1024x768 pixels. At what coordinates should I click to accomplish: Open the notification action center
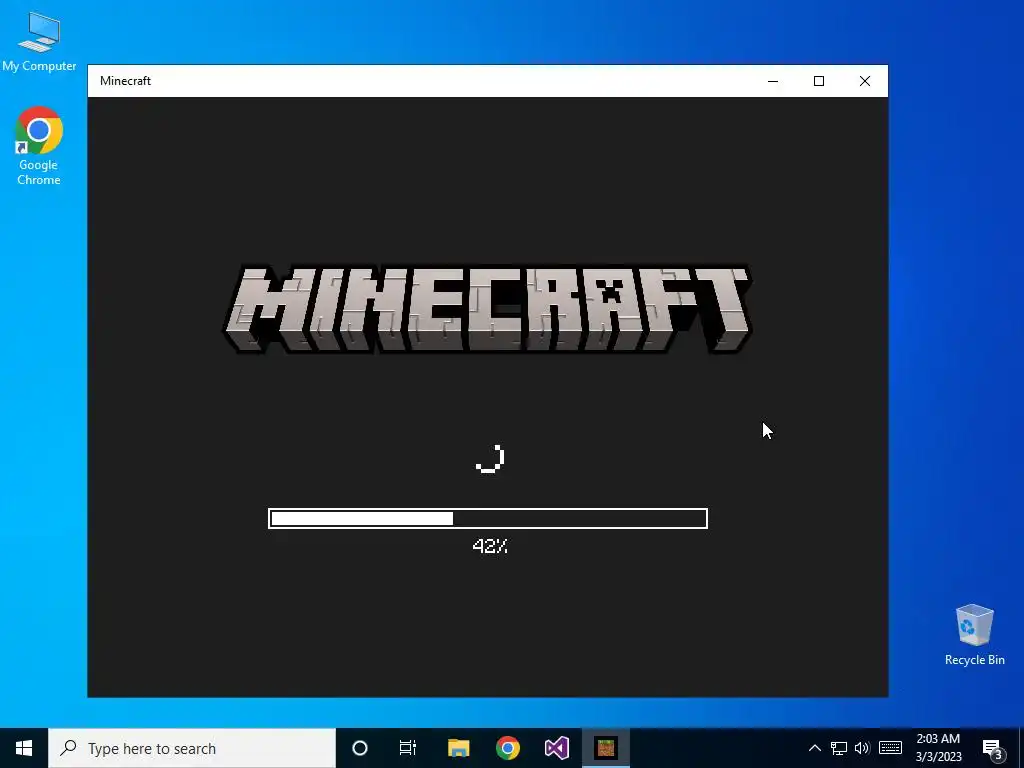tap(993, 749)
